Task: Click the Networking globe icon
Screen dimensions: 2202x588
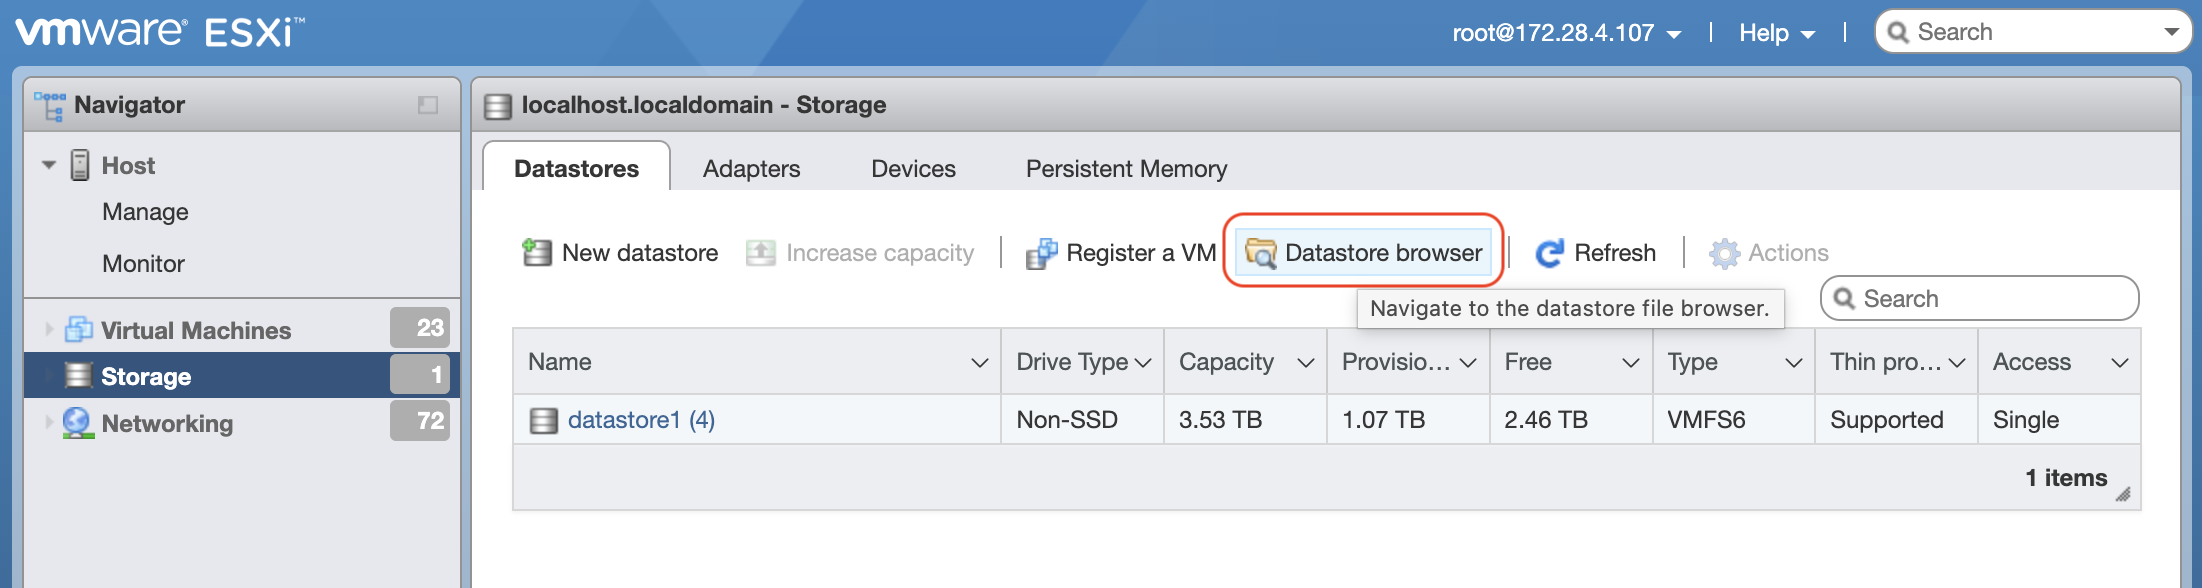Action: (78, 423)
